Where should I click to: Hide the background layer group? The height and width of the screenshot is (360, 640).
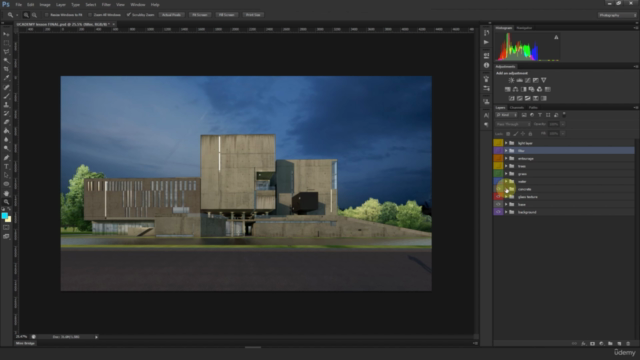[x=498, y=212]
